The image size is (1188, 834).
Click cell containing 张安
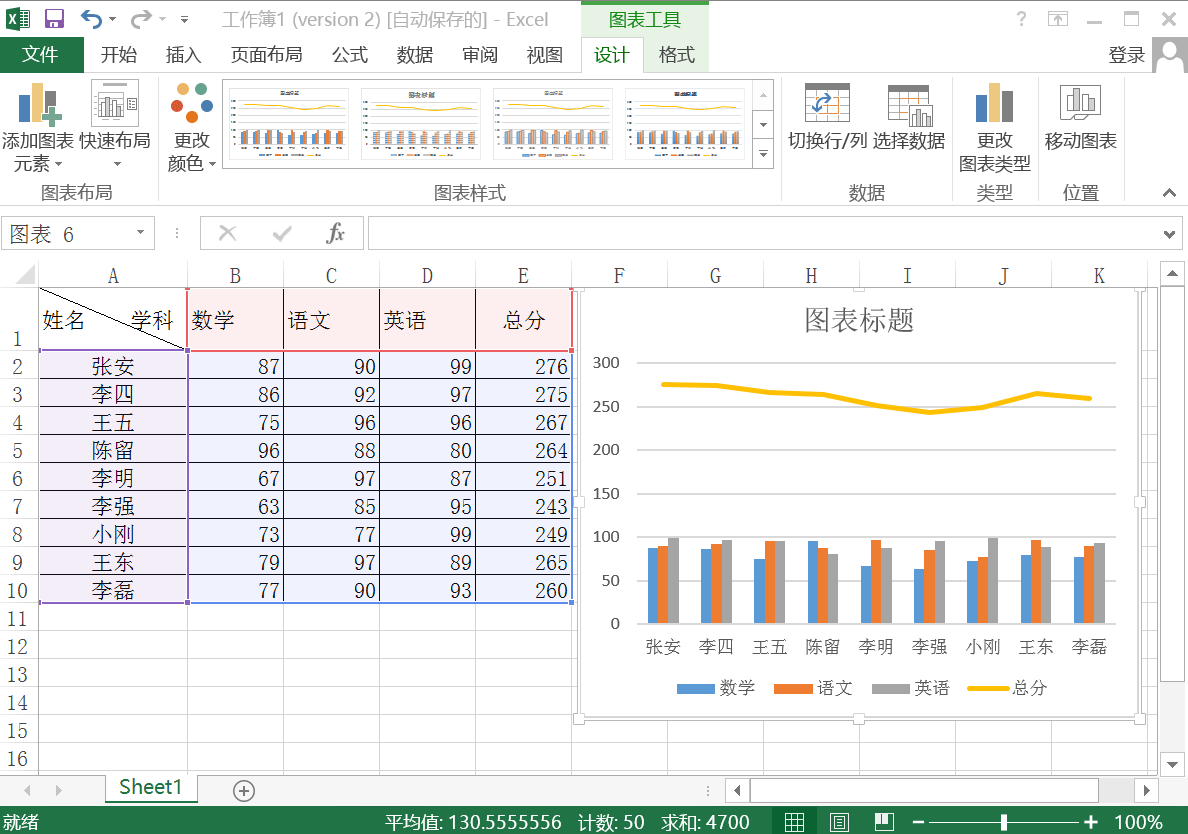pos(113,366)
